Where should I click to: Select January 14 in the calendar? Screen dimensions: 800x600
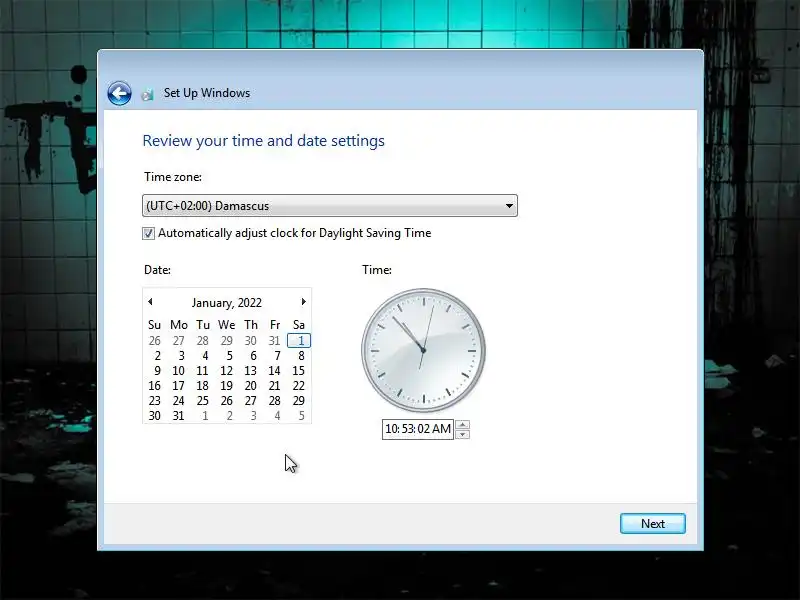point(274,371)
